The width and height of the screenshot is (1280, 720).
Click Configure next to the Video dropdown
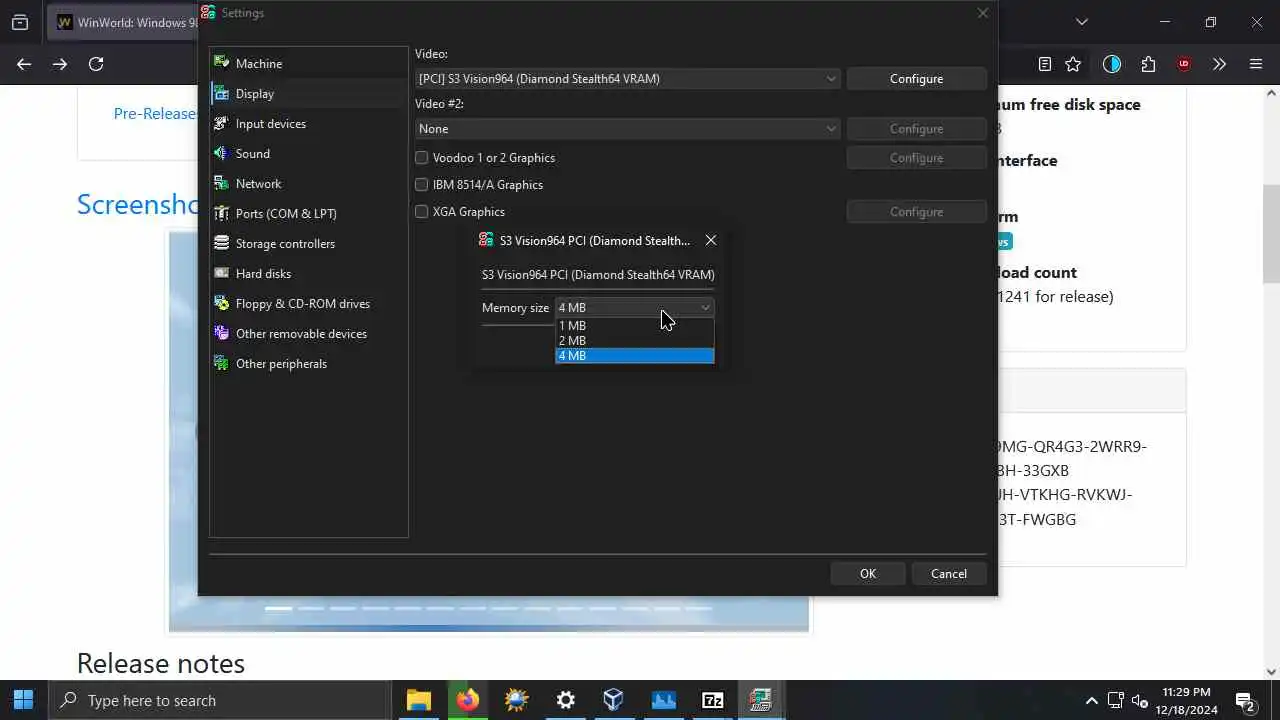point(916,78)
